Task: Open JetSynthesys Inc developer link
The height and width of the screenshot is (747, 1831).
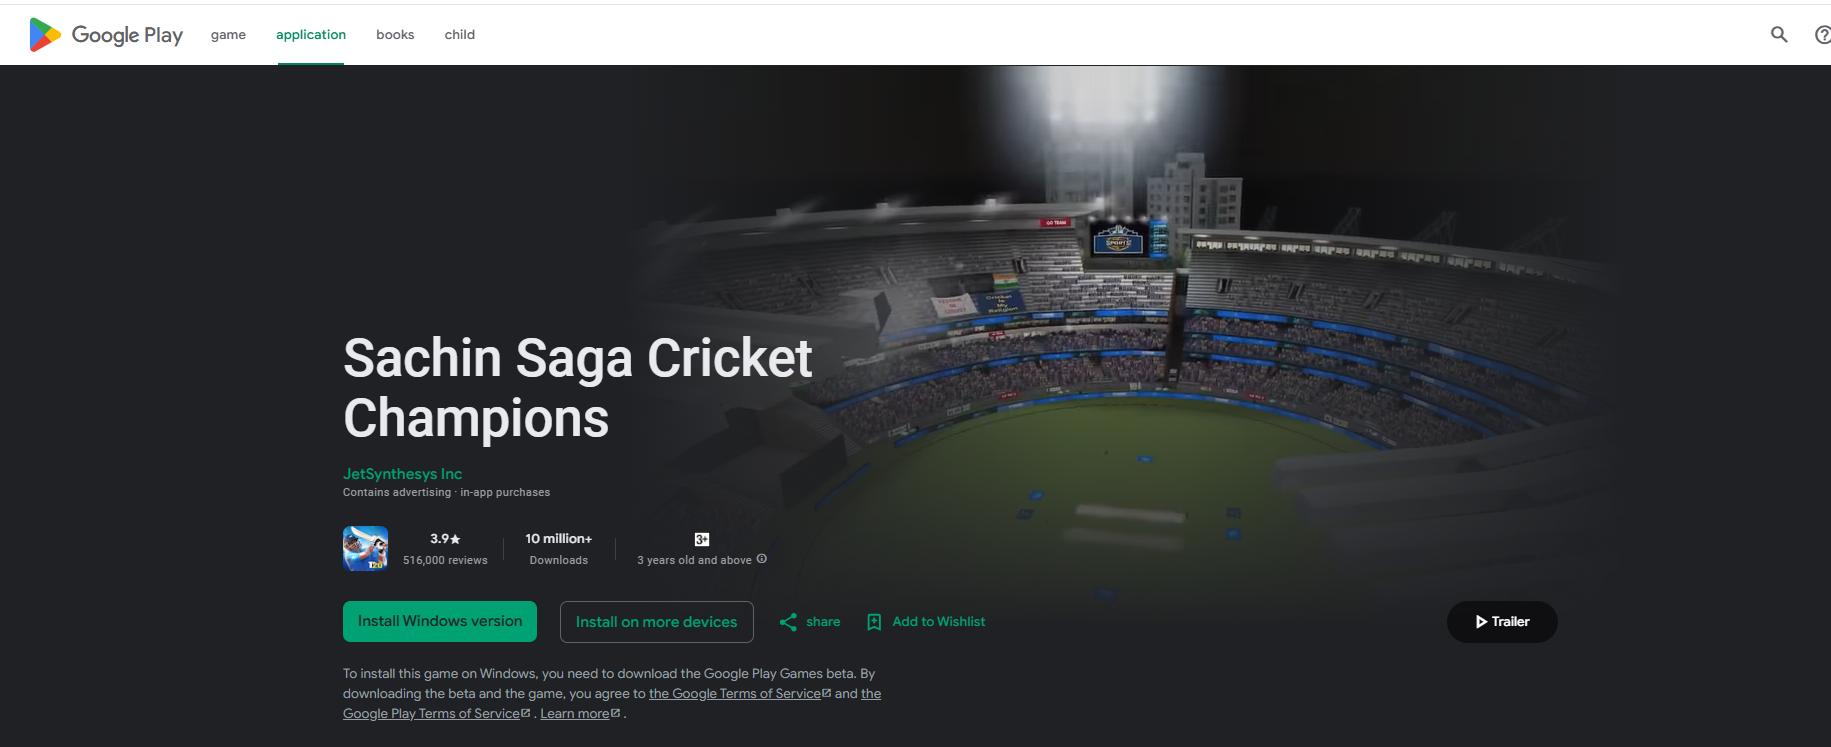Action: point(402,474)
